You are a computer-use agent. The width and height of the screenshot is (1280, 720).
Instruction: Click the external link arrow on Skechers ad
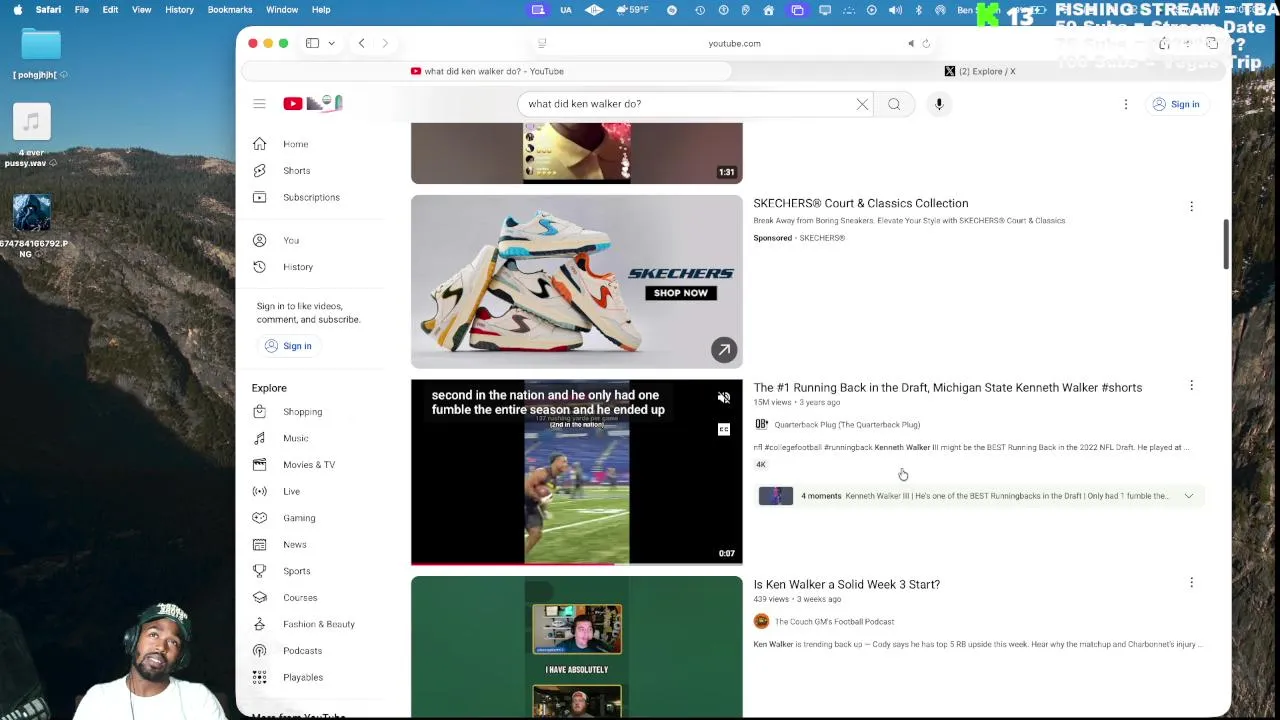tap(724, 349)
